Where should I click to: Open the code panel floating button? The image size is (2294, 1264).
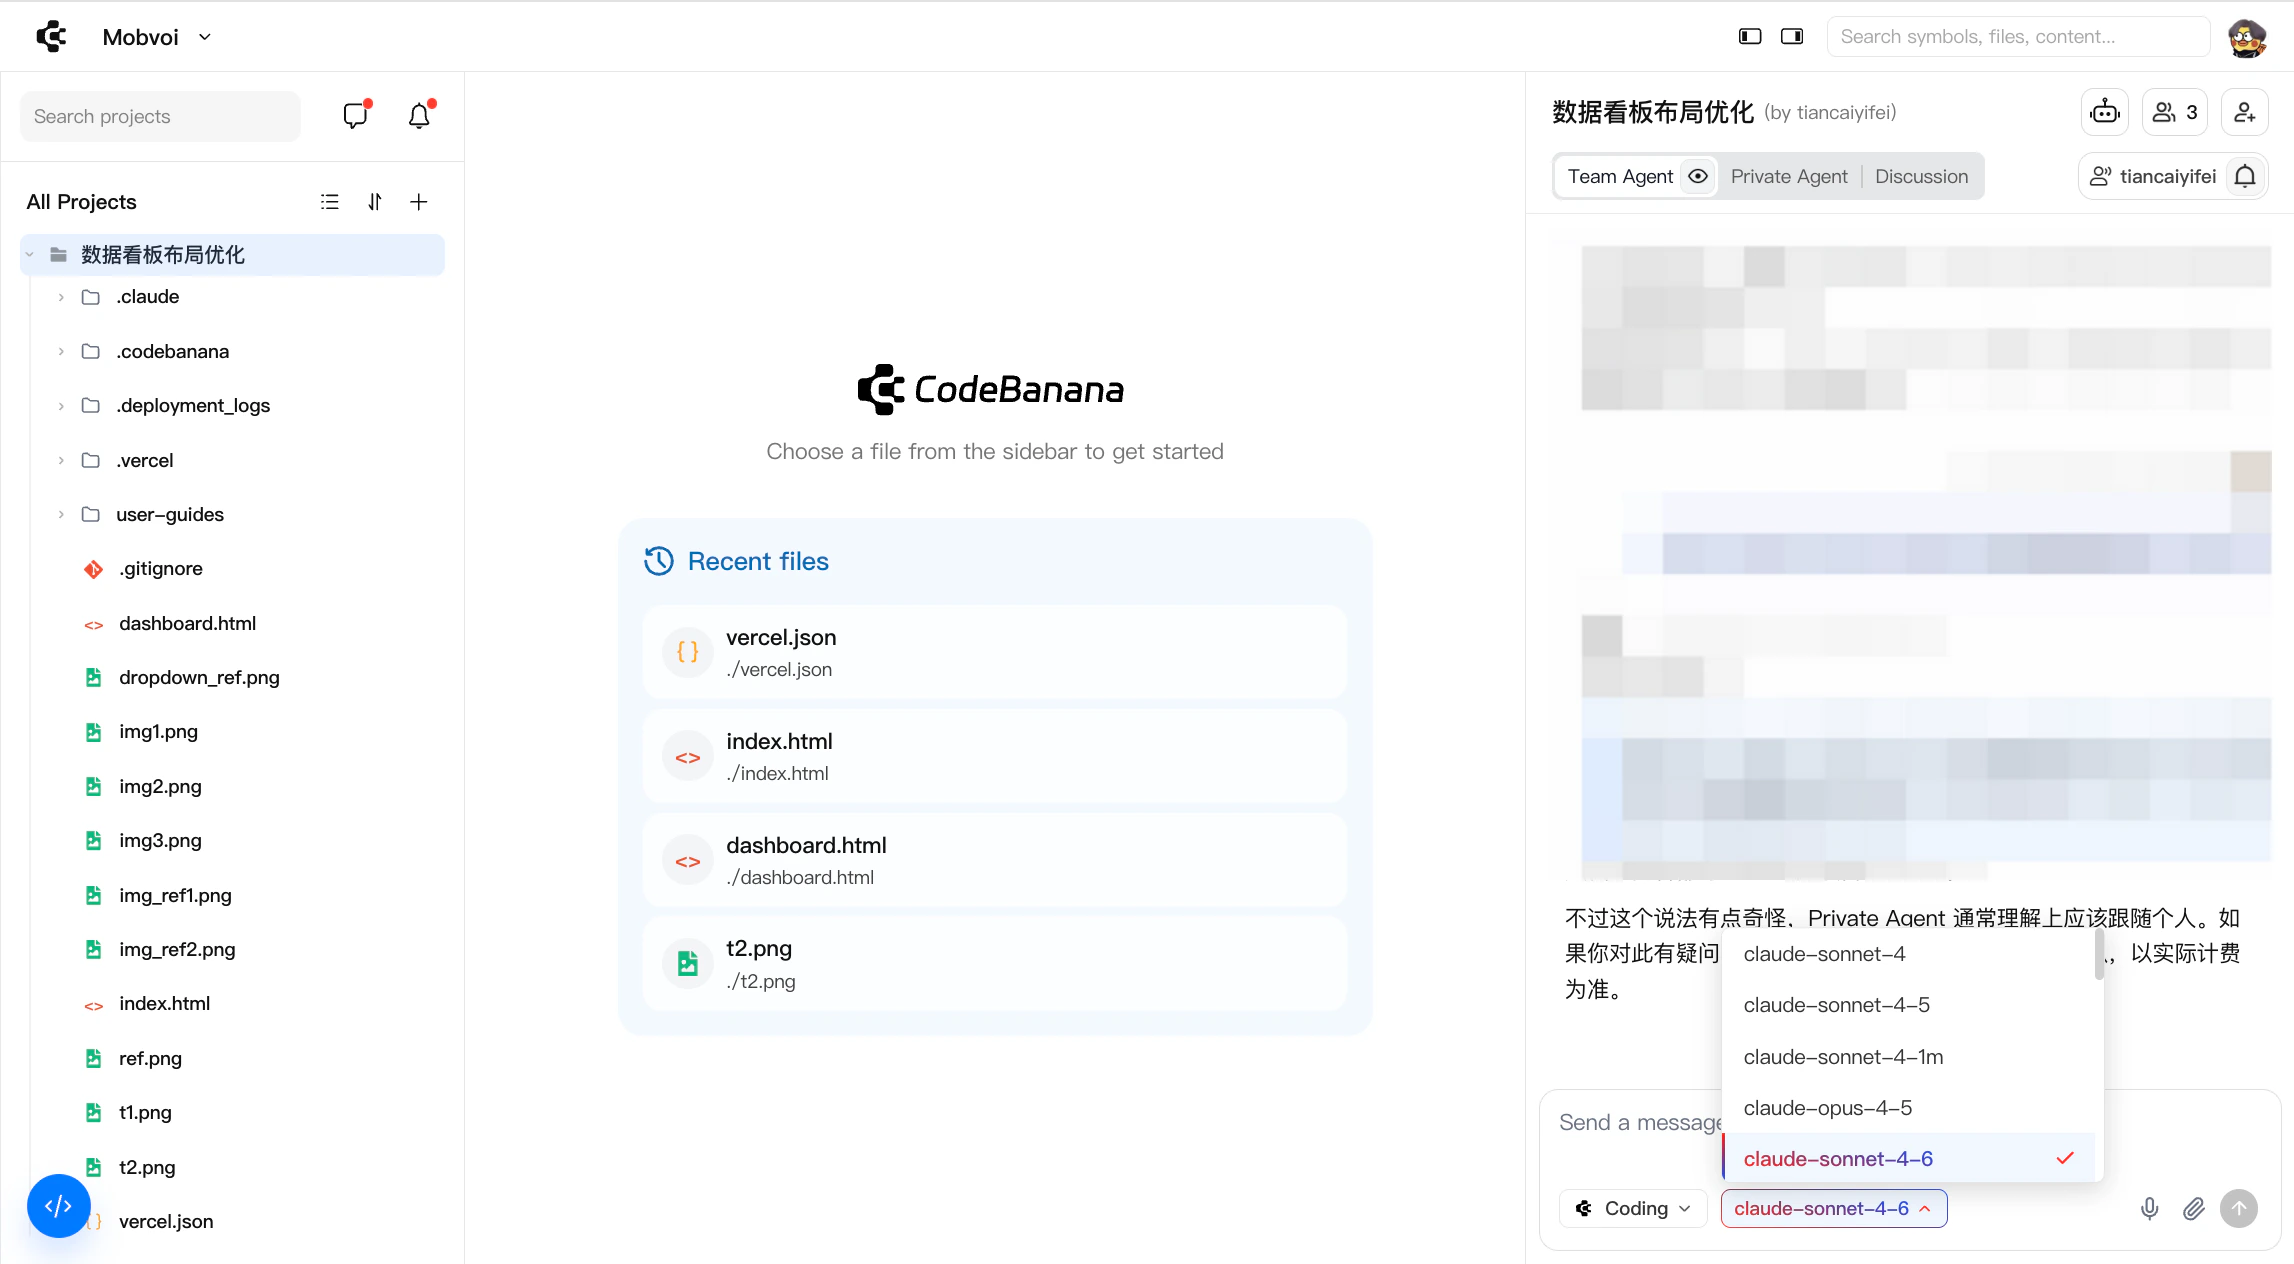pos(58,1206)
